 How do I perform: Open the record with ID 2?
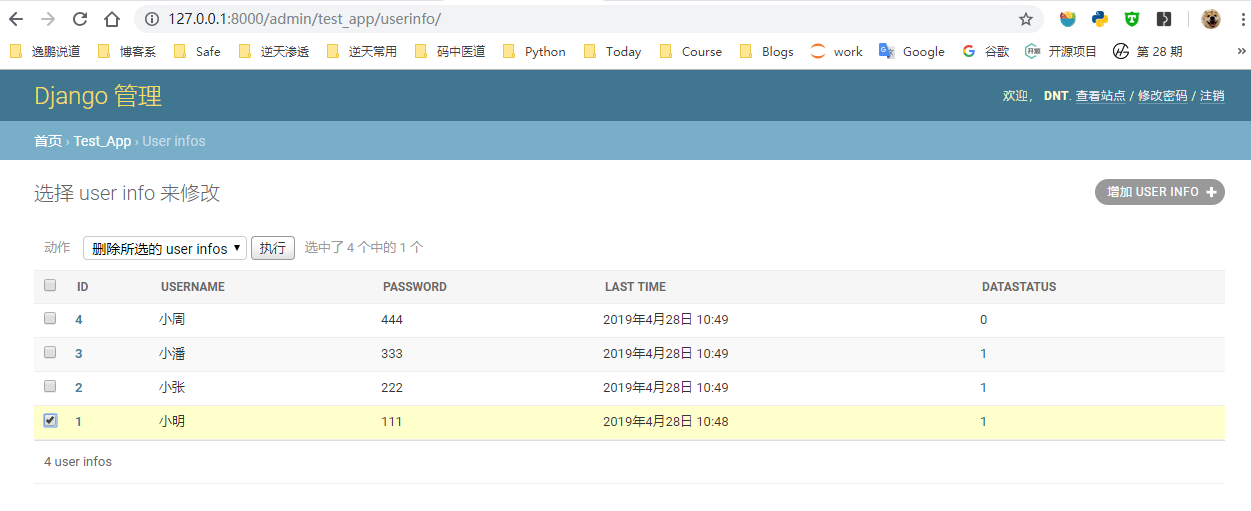click(x=79, y=388)
